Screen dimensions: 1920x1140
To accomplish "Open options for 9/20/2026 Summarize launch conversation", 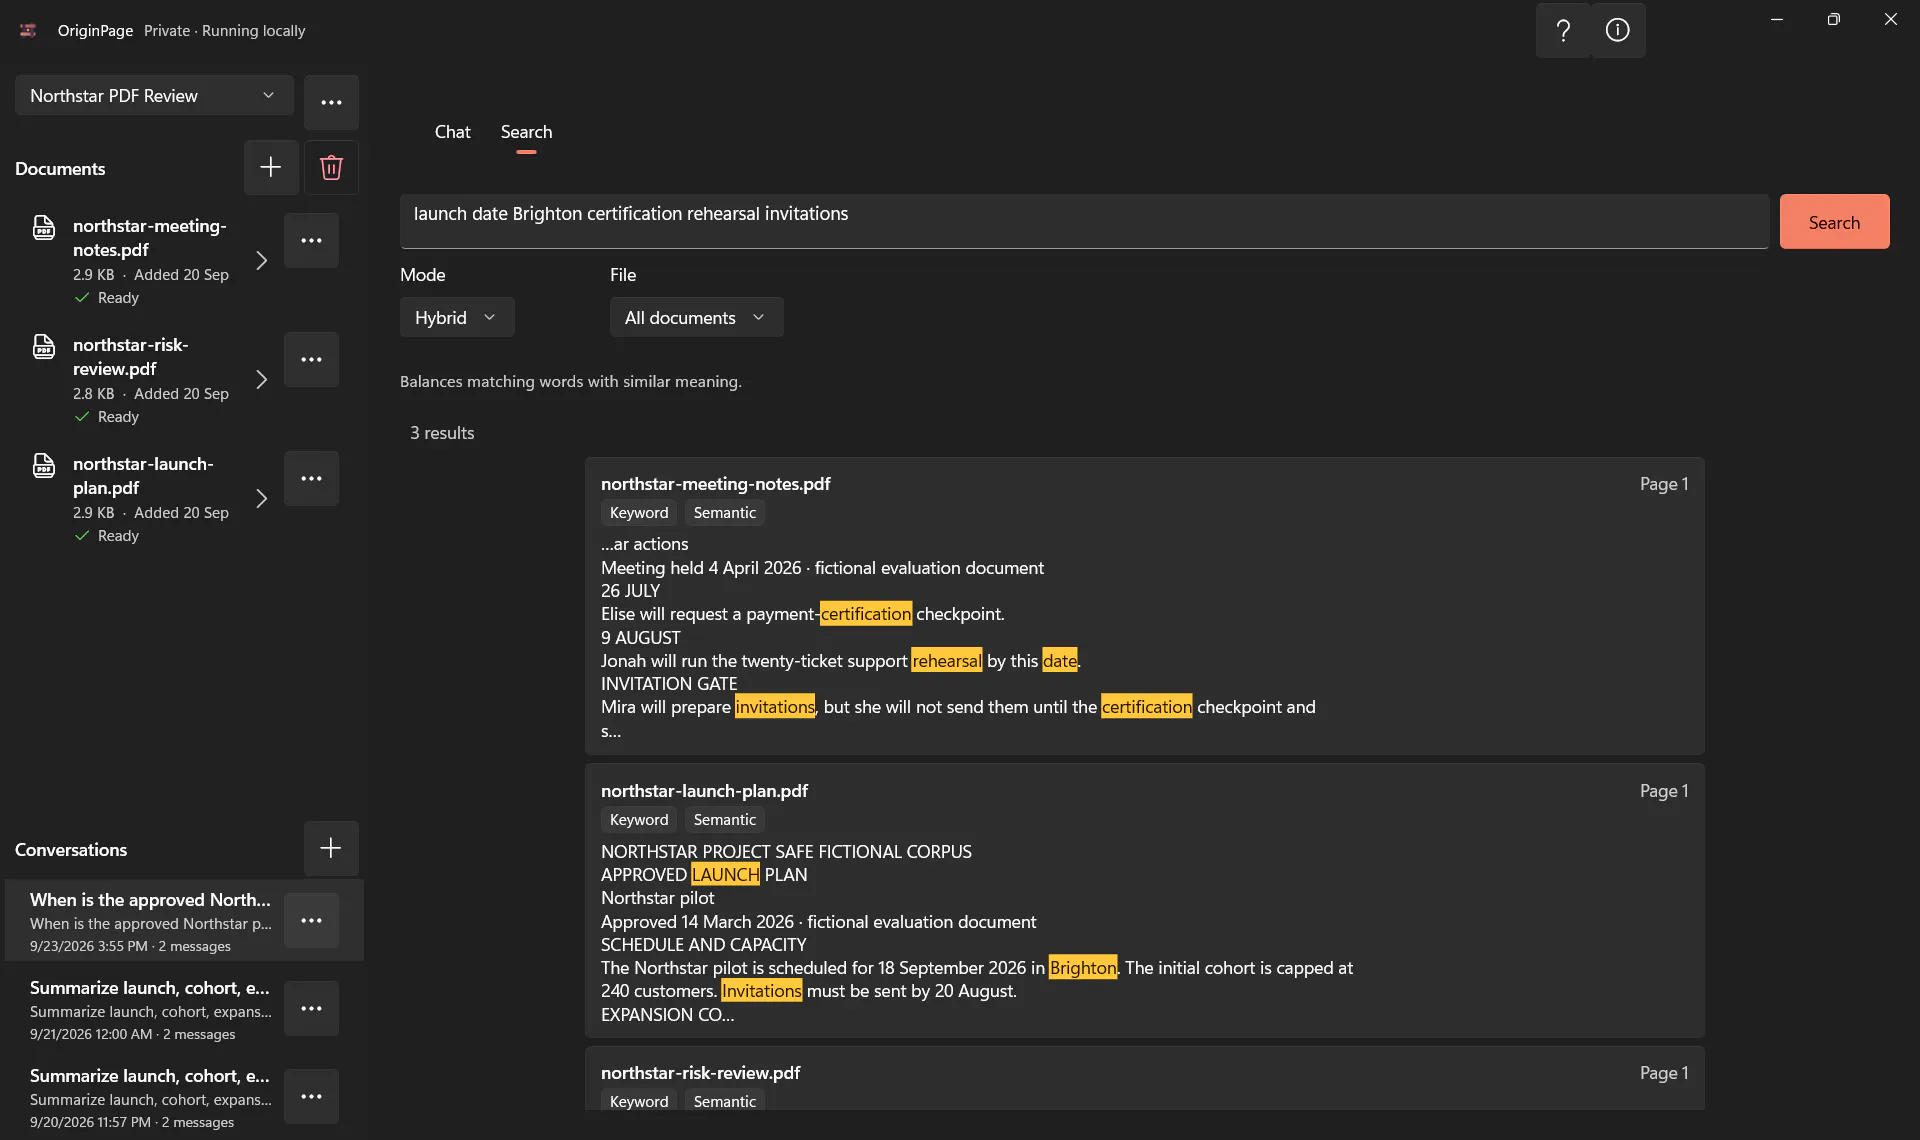I will 311,1096.
